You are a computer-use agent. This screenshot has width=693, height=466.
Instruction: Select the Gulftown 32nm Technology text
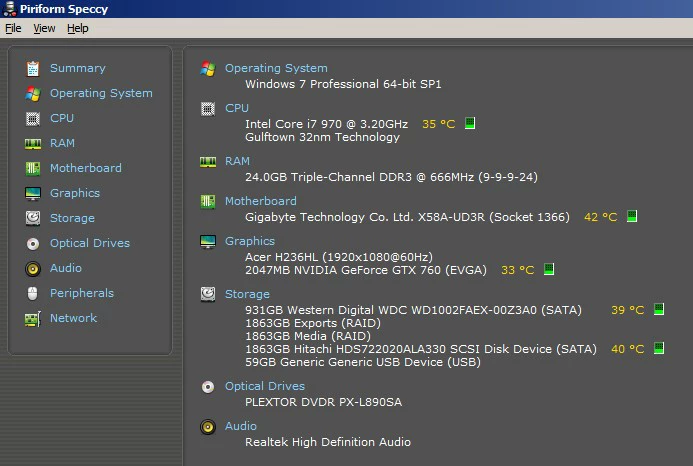click(x=323, y=137)
